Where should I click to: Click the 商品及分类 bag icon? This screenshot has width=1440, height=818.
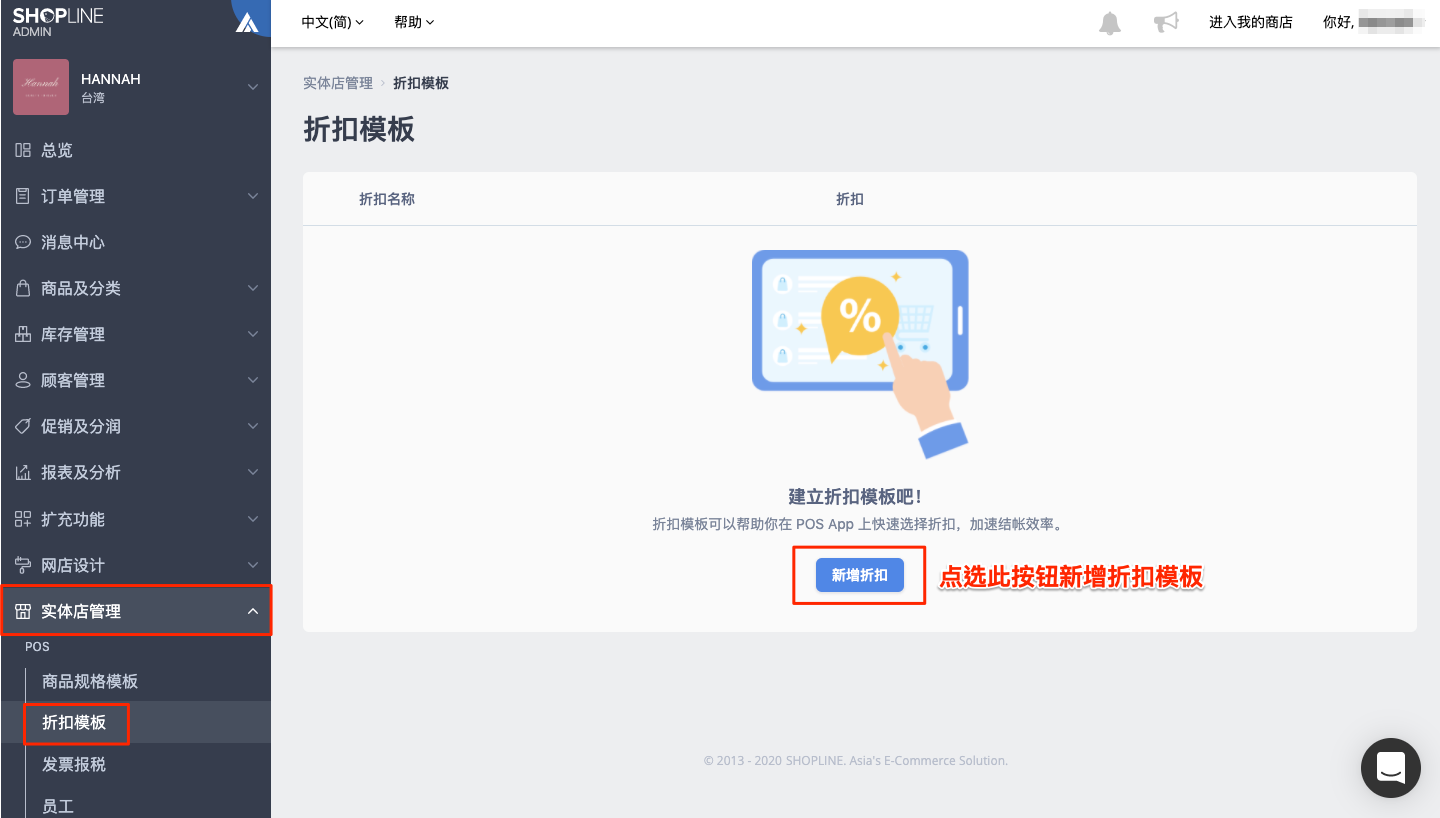tap(23, 288)
